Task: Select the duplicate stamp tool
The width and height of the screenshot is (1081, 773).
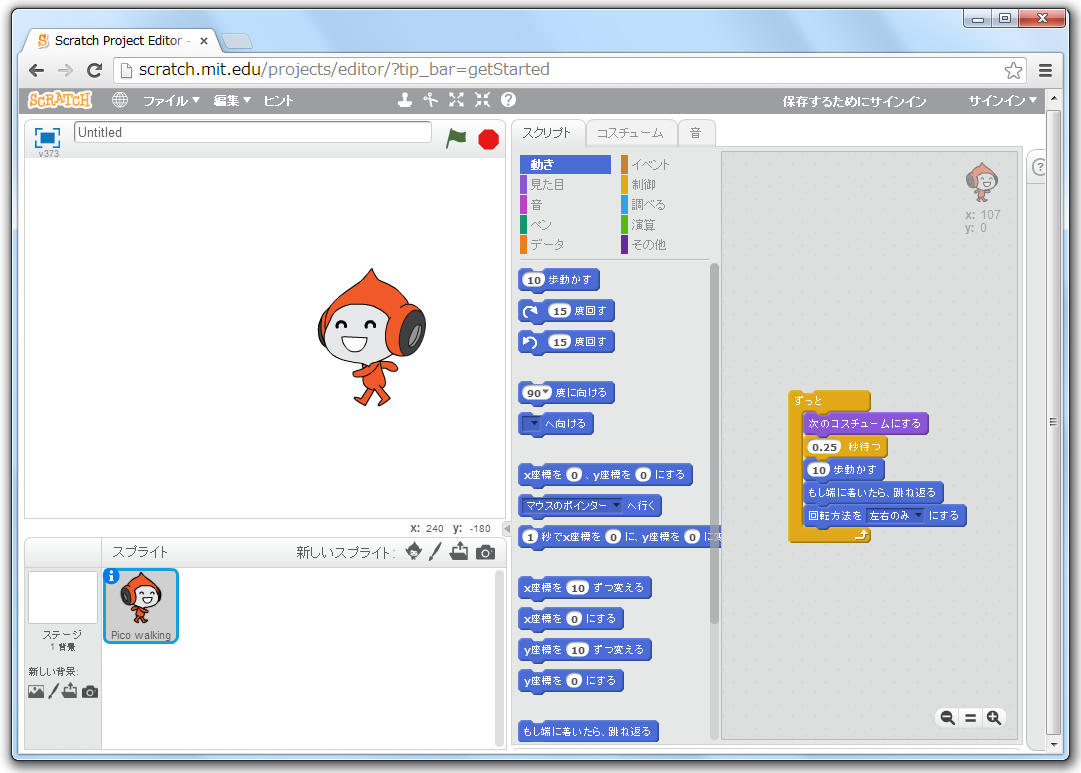Action: coord(405,100)
